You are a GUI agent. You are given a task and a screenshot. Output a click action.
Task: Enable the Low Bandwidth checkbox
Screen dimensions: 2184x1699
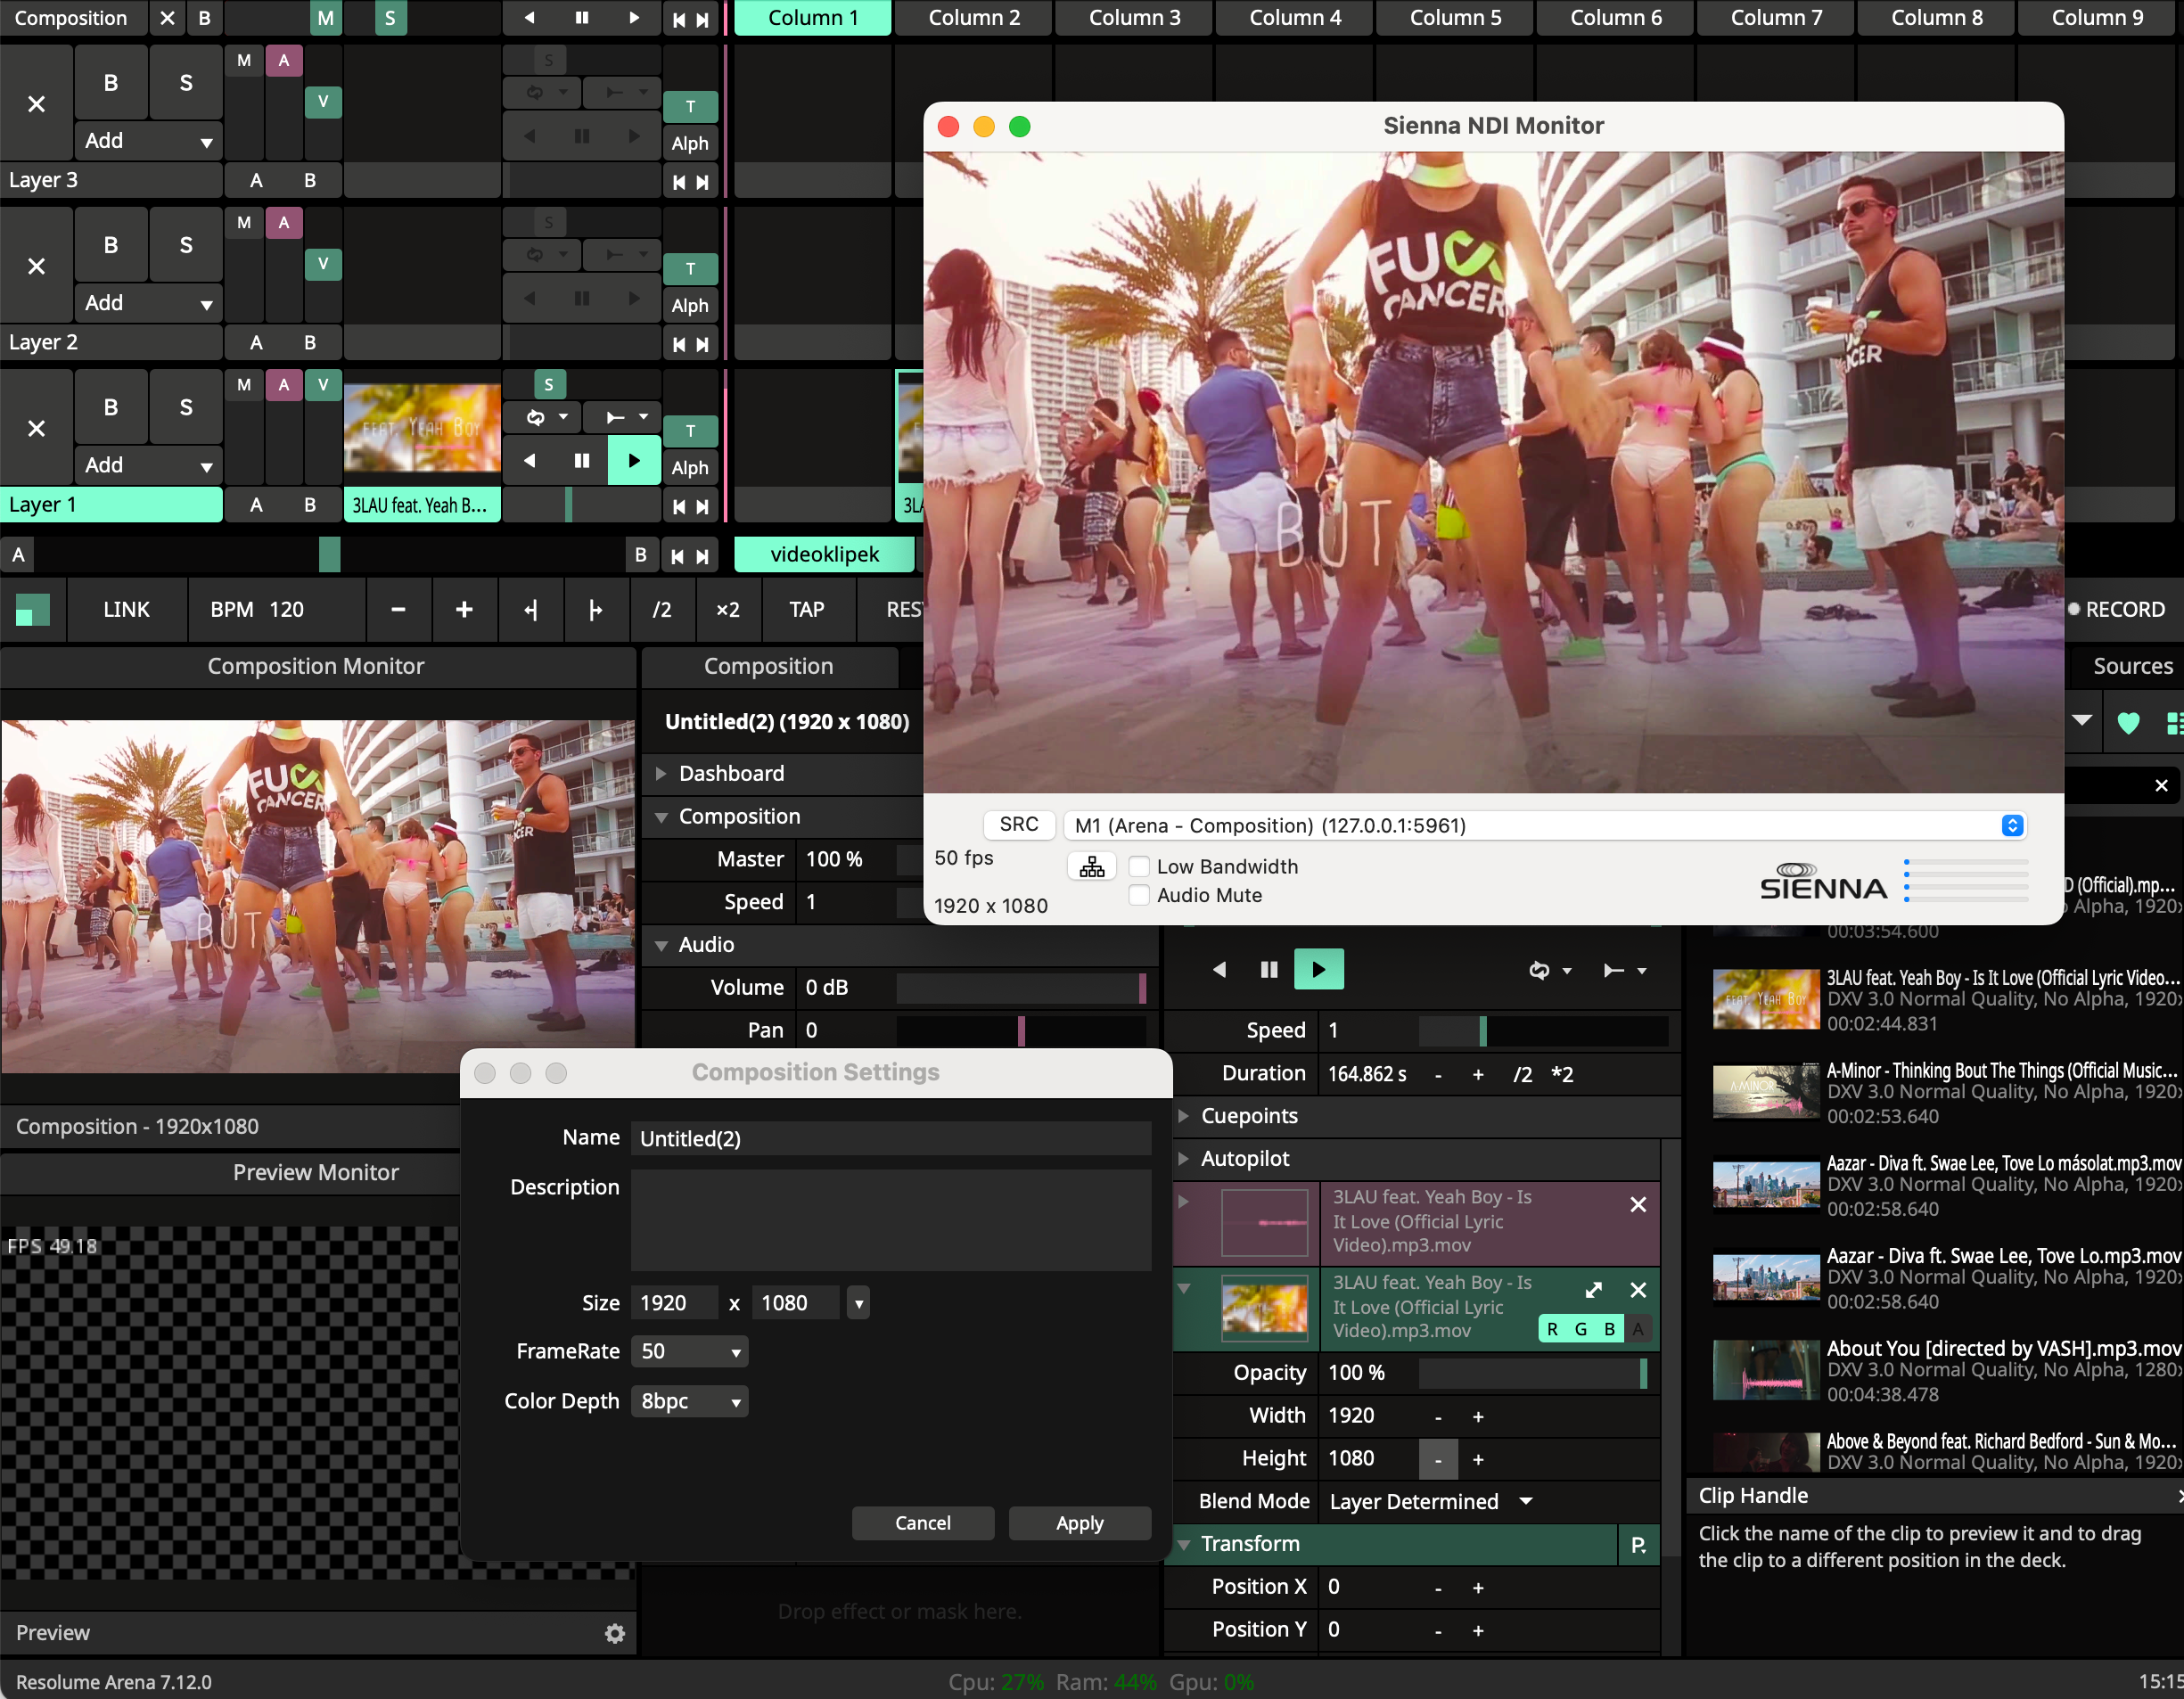(x=1139, y=866)
